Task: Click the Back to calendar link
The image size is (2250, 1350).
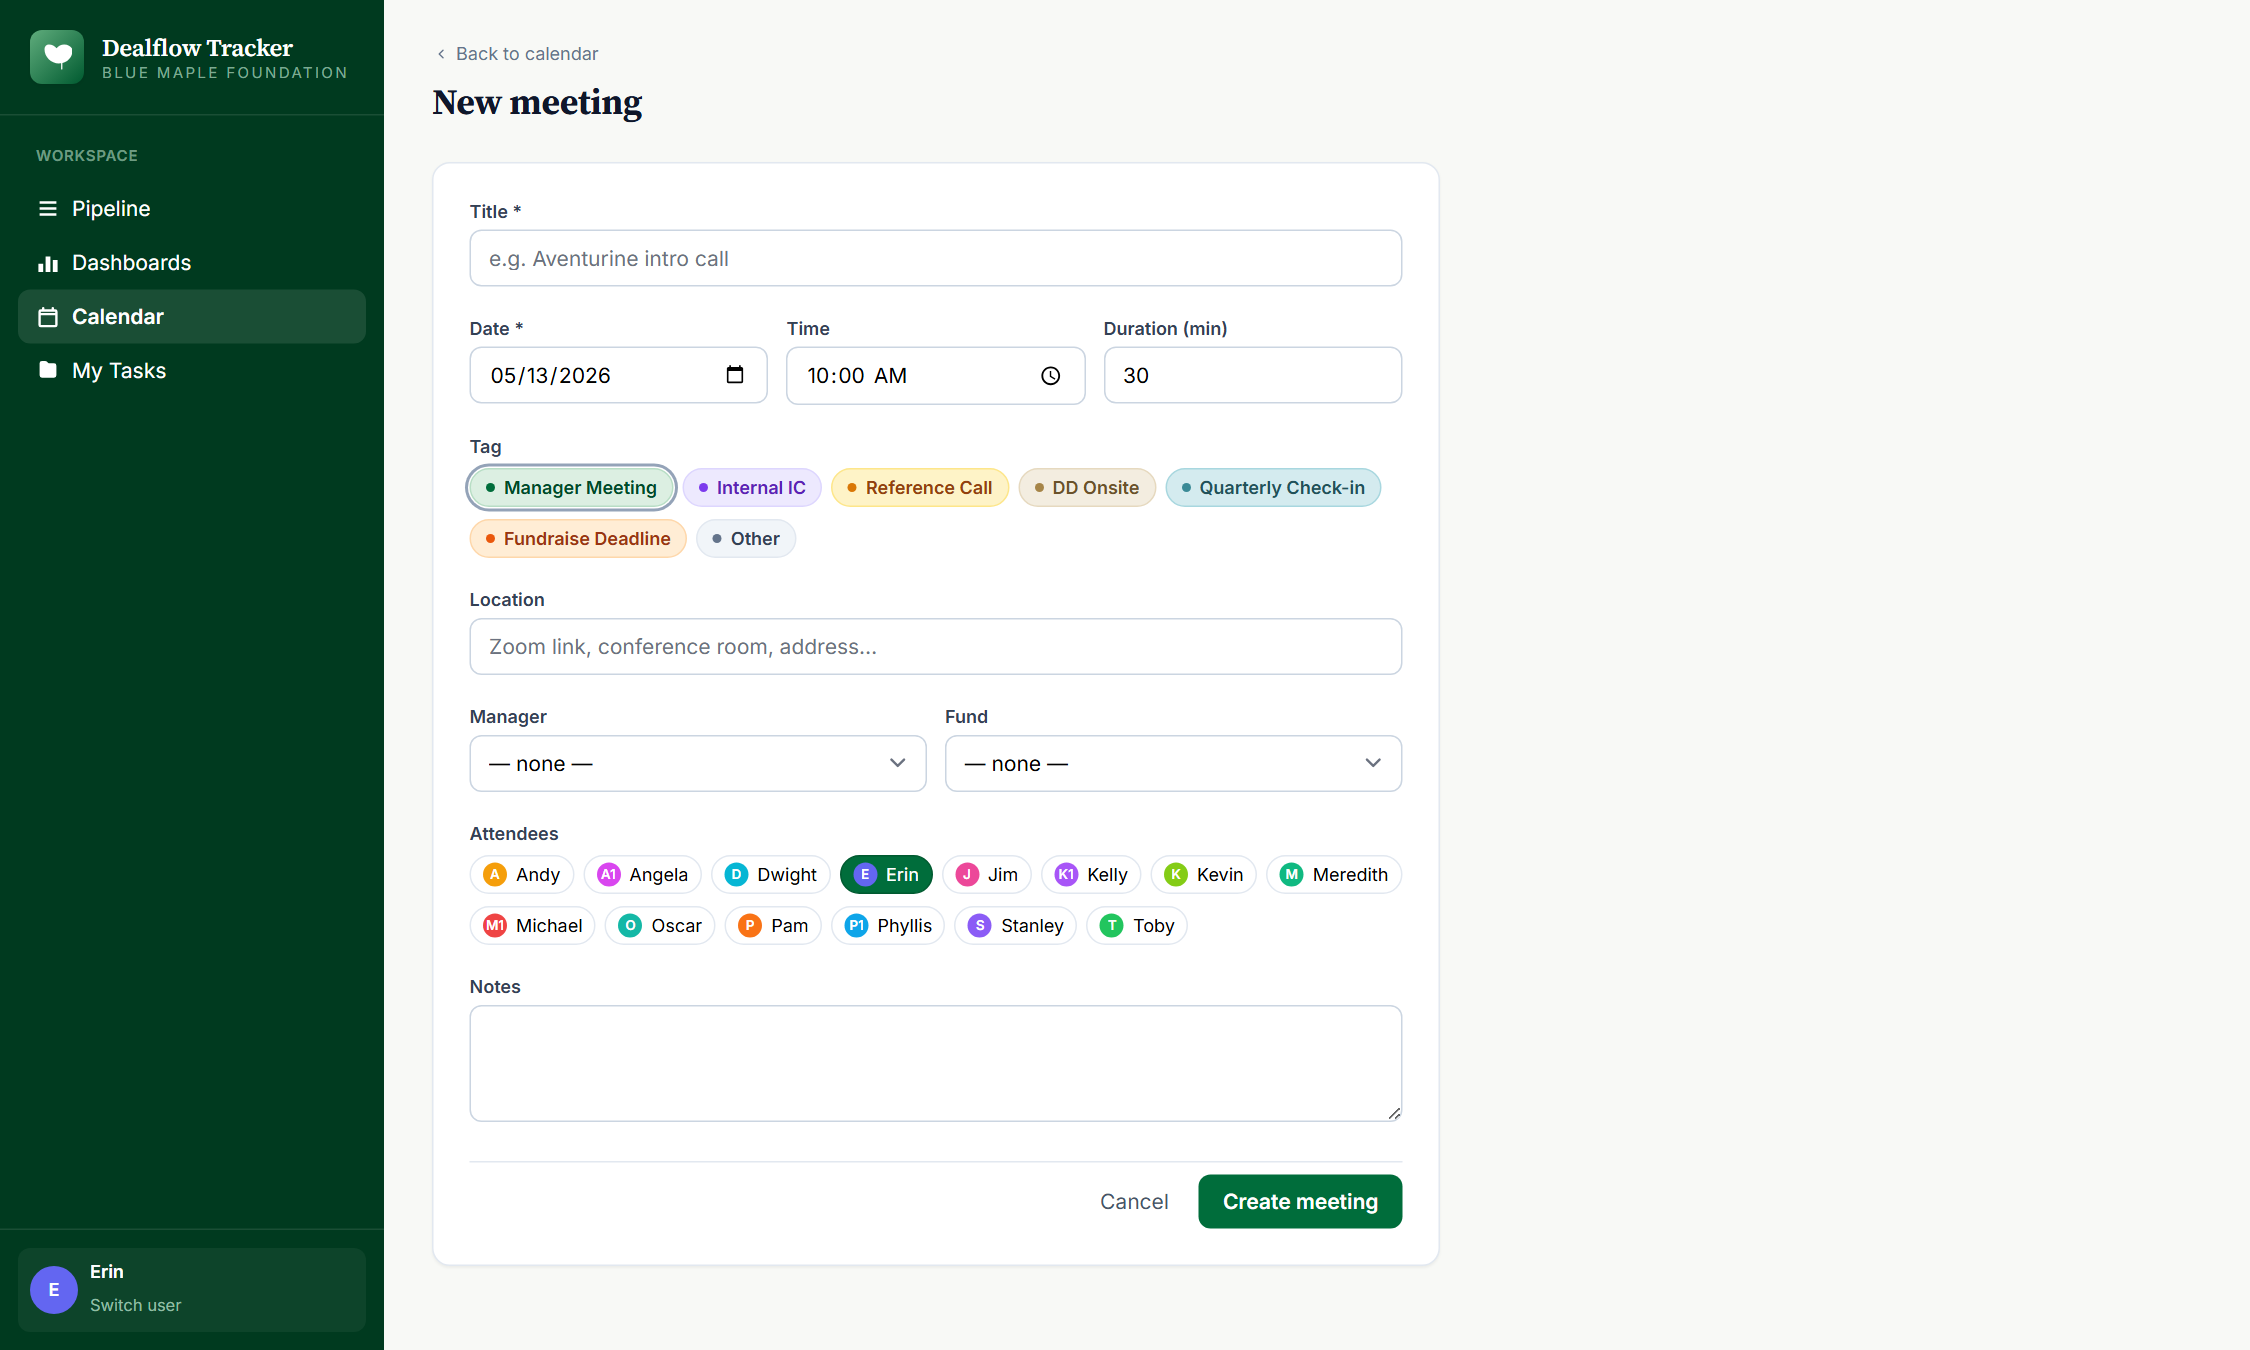Action: 517,54
